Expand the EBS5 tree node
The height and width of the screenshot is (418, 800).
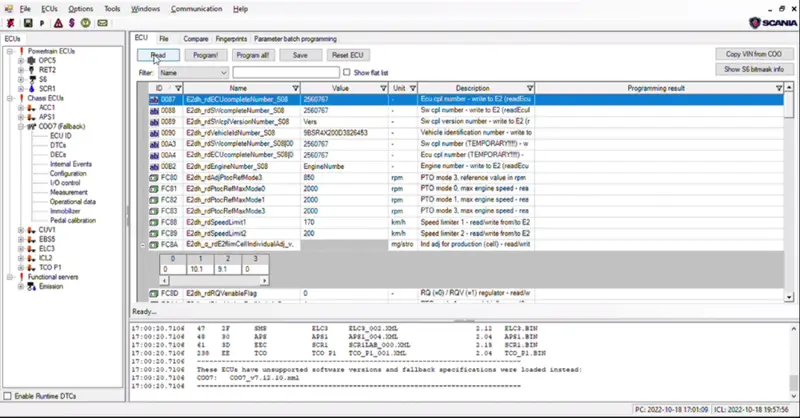point(21,239)
